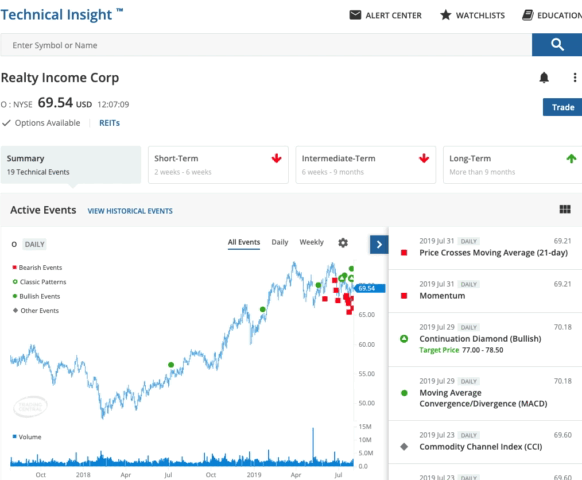This screenshot has height=480, width=582.
Task: Open View Historical Events link
Action: (130, 211)
